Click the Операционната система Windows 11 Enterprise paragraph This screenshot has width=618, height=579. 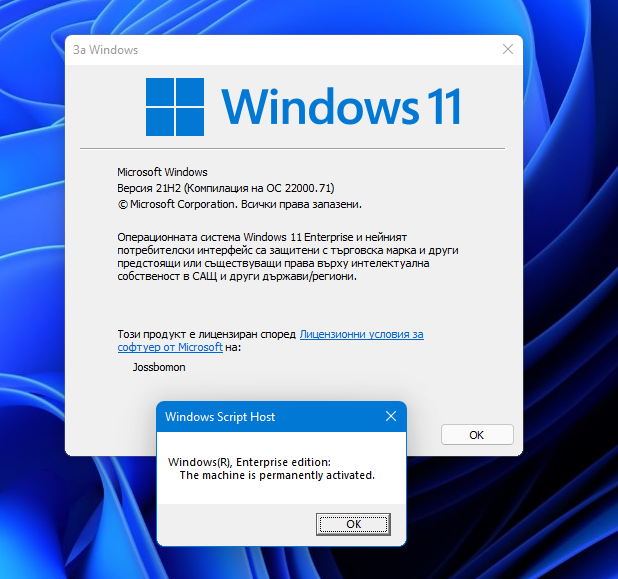[x=288, y=257]
